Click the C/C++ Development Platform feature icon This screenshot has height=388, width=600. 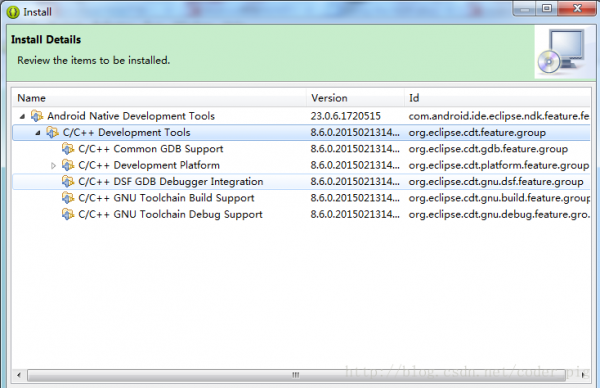coord(68,165)
